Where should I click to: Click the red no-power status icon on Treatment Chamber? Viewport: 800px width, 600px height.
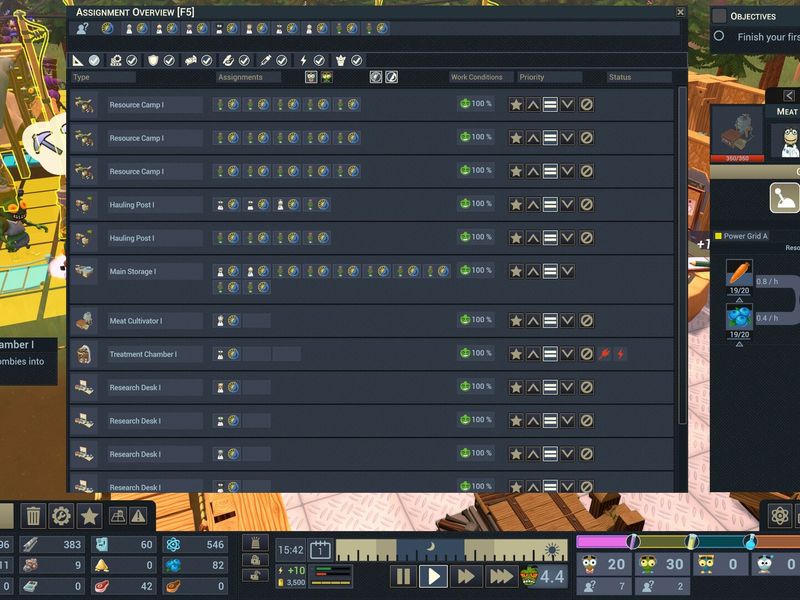point(621,354)
